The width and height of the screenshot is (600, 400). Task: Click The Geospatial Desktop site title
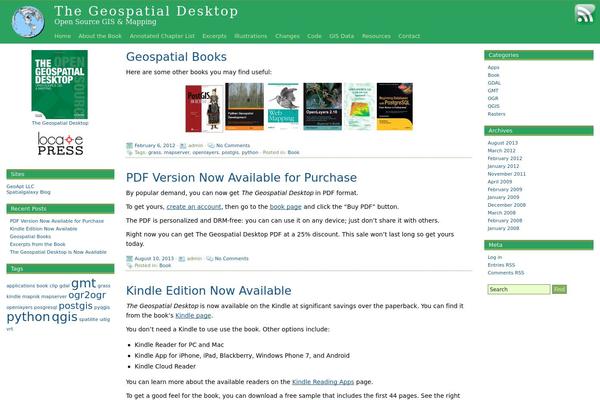[x=146, y=11]
